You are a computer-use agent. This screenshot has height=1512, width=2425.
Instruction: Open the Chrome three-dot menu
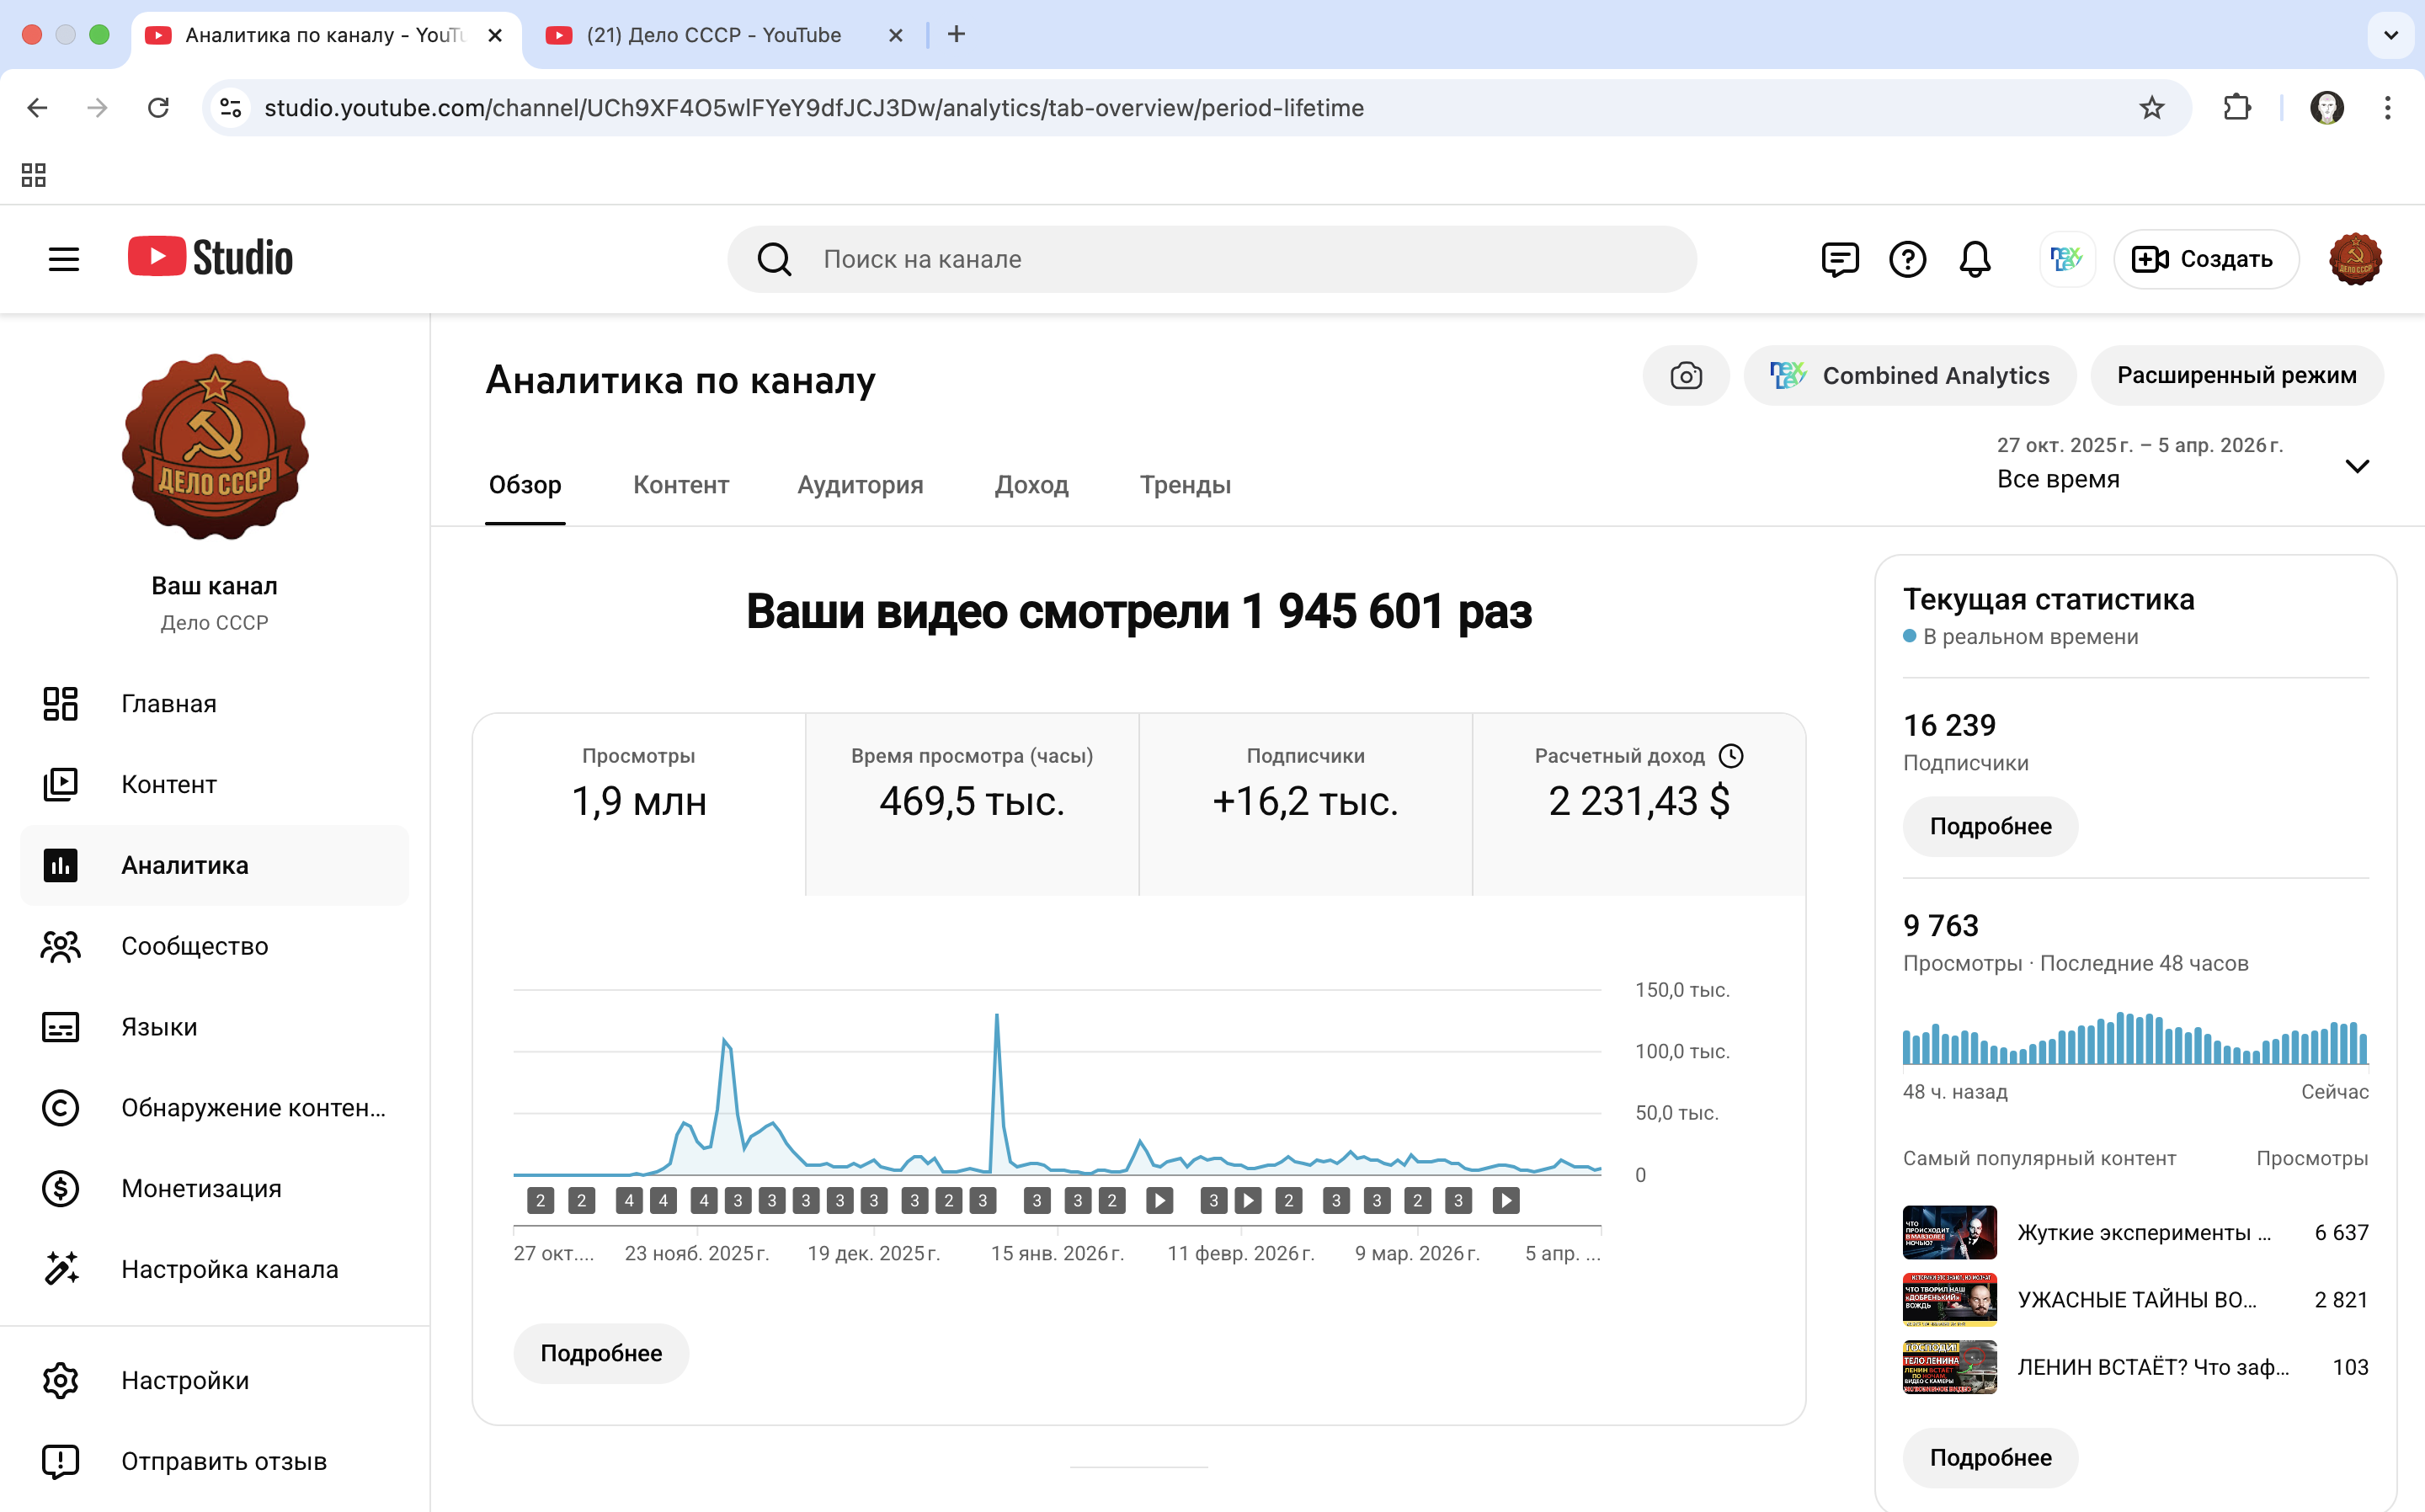point(2388,108)
